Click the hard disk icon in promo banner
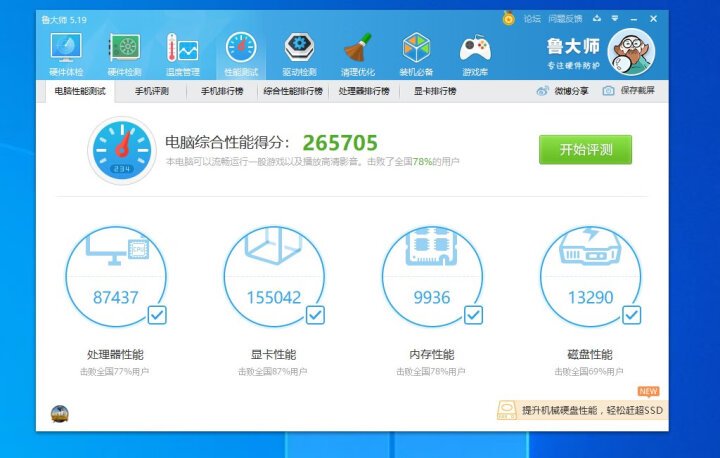The width and height of the screenshot is (720, 458). coord(507,410)
